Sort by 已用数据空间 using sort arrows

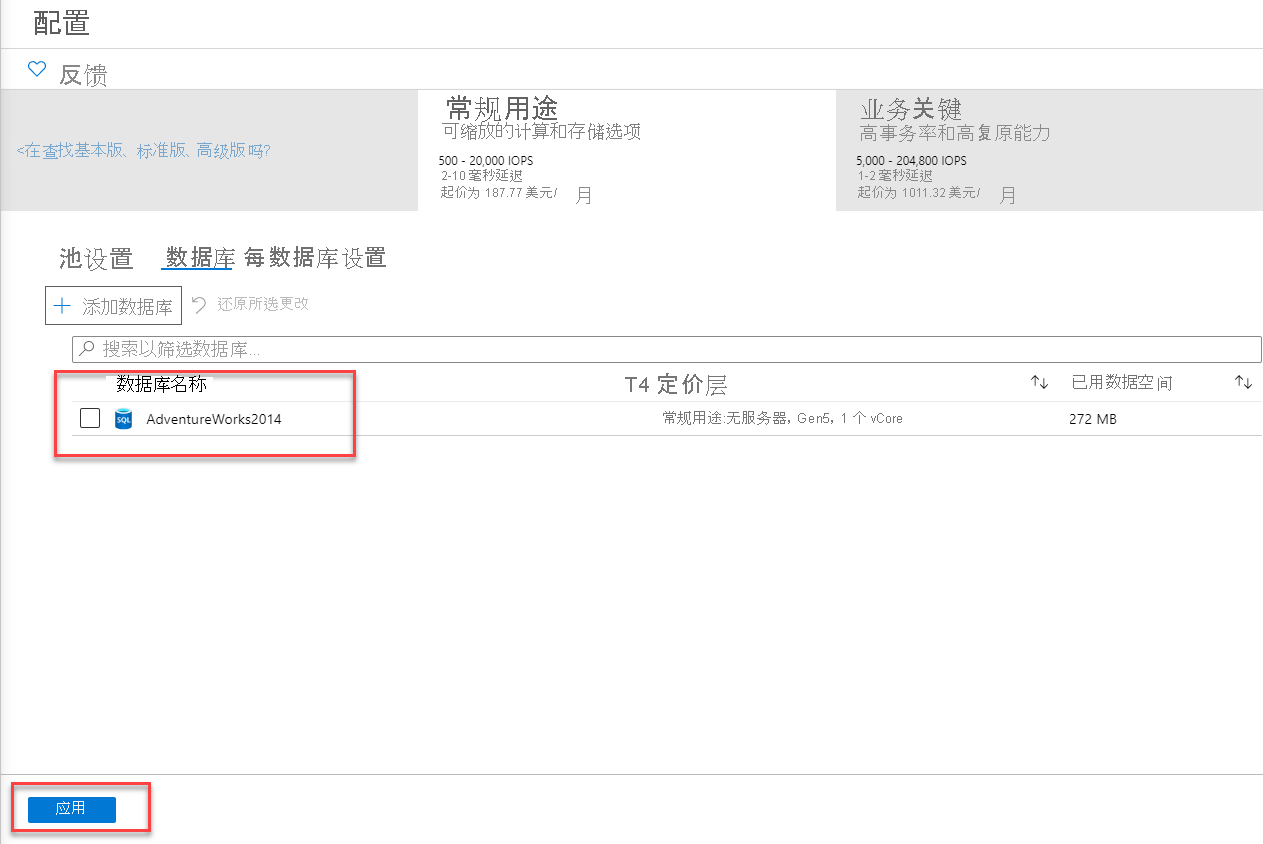pyautogui.click(x=1243, y=383)
